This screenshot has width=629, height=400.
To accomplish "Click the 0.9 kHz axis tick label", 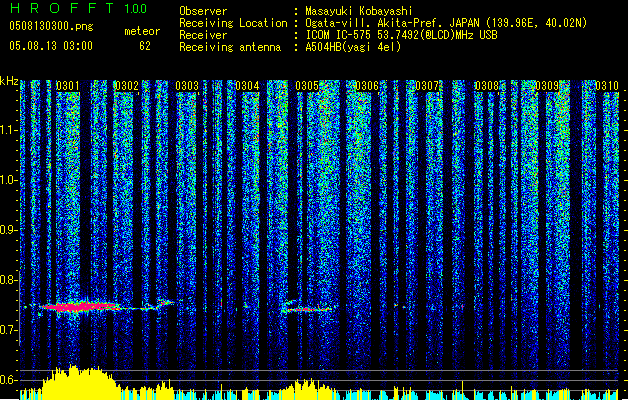I will pyautogui.click(x=9, y=230).
